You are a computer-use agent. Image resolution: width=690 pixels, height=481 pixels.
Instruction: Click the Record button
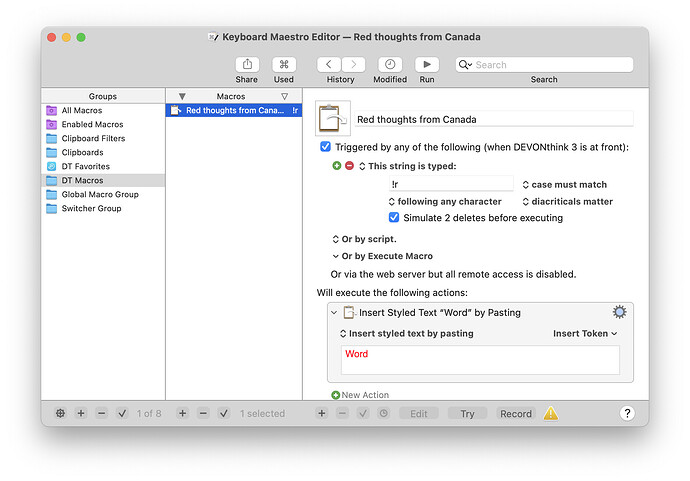point(516,414)
